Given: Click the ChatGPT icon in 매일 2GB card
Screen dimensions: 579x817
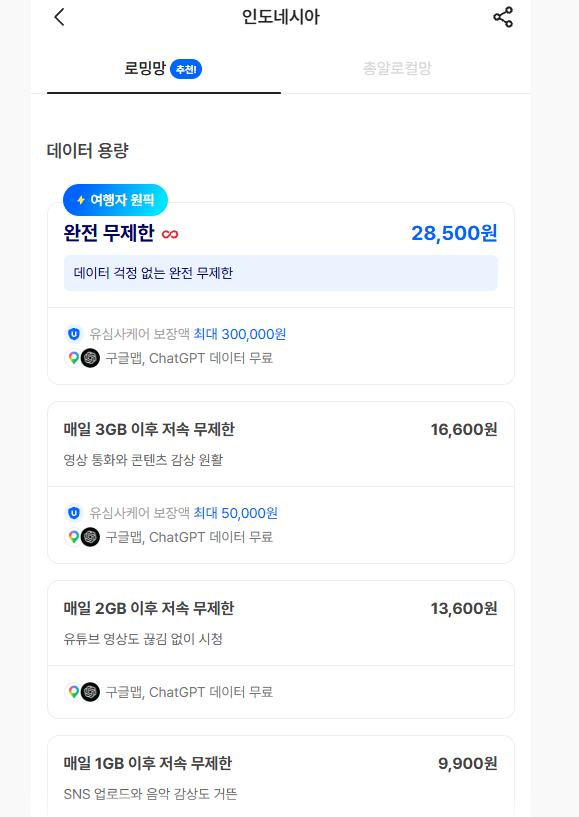Looking at the screenshot, I should click(91, 692).
